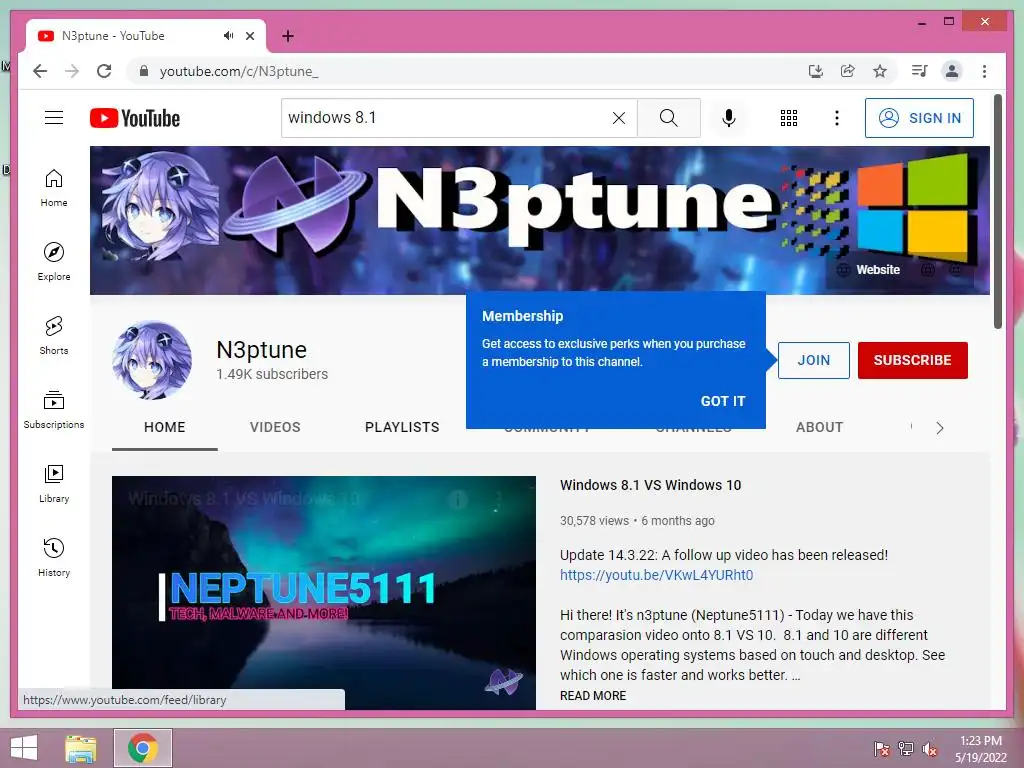
Task: Open Shorts in sidebar
Action: click(54, 336)
